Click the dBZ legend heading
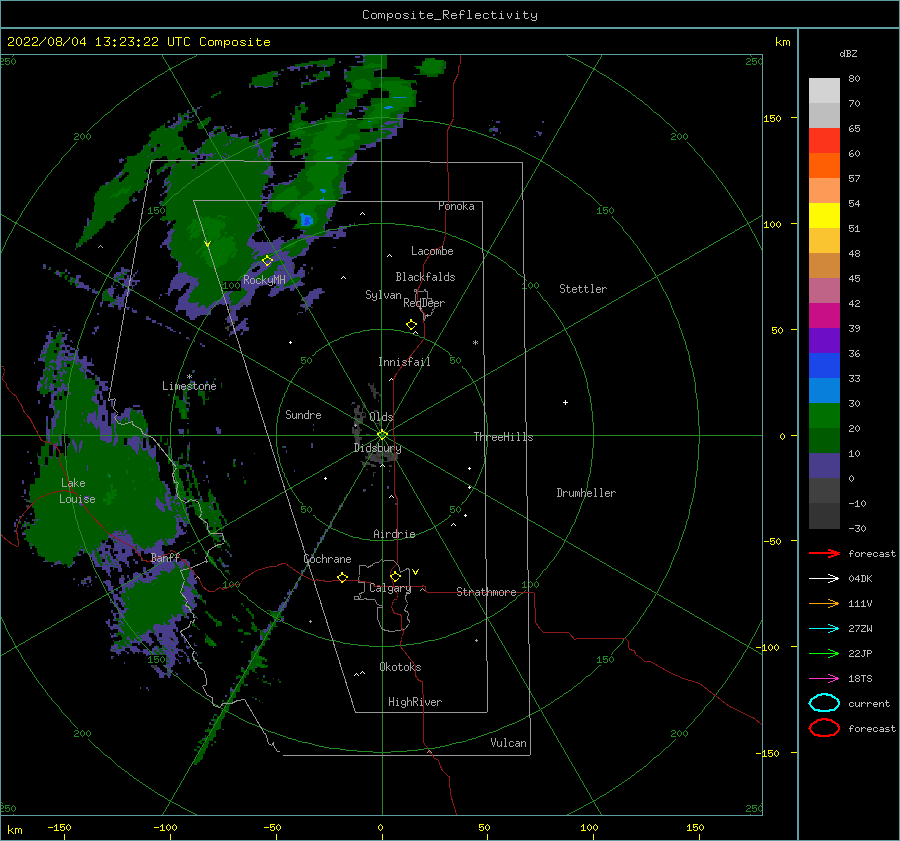Viewport: 900px width, 841px height. (x=848, y=54)
